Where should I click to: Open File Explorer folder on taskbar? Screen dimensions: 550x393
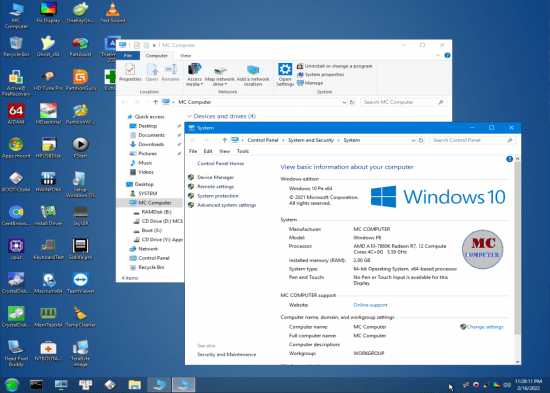click(x=135, y=385)
